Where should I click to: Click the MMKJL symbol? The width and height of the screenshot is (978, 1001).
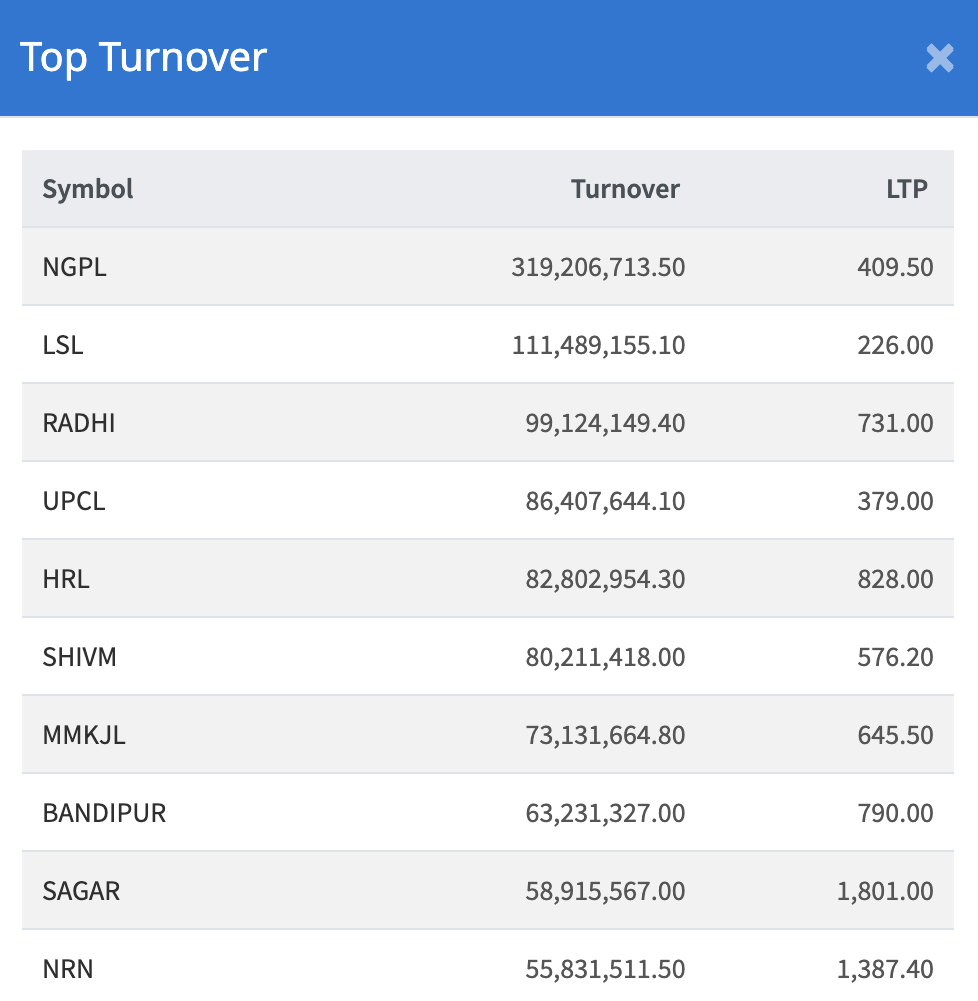[x=84, y=735]
